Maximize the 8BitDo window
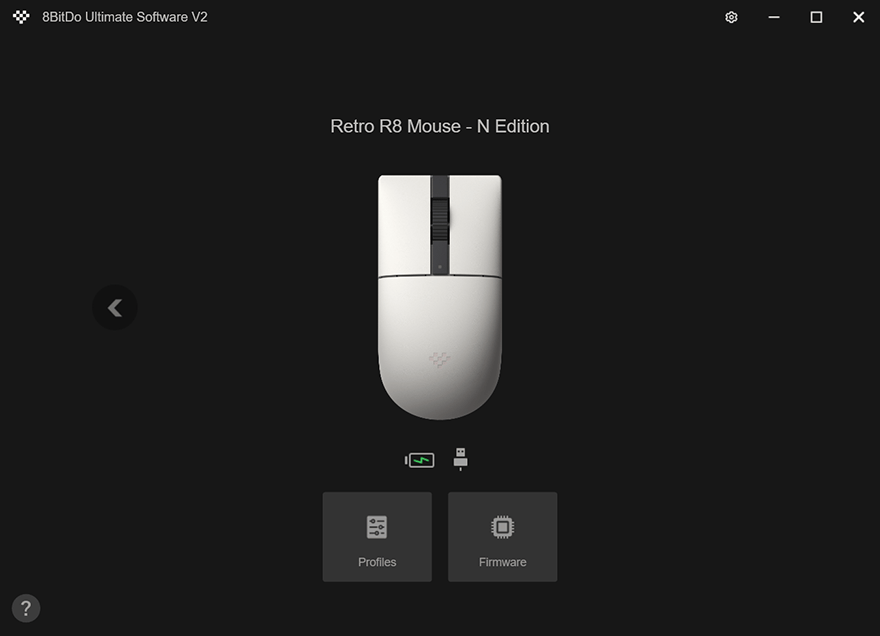This screenshot has height=636, width=880. coord(816,17)
